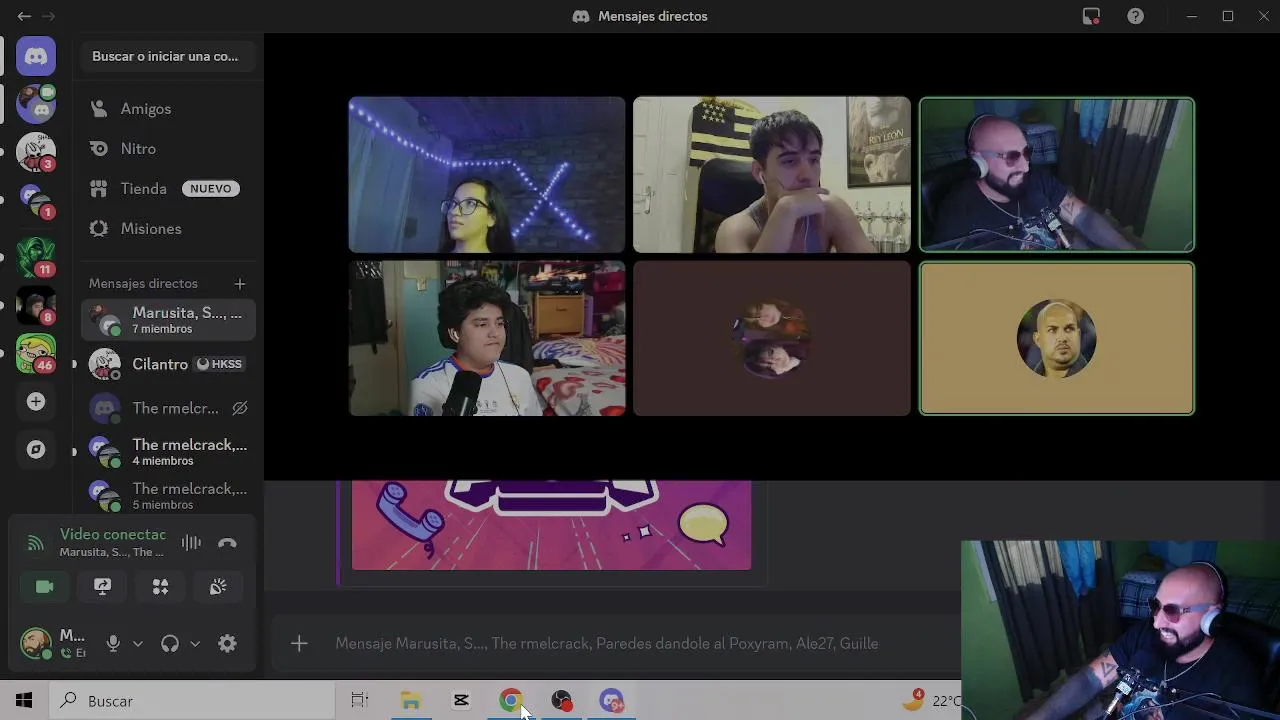Toggle camera video button off
The height and width of the screenshot is (720, 1280).
pyautogui.click(x=44, y=587)
